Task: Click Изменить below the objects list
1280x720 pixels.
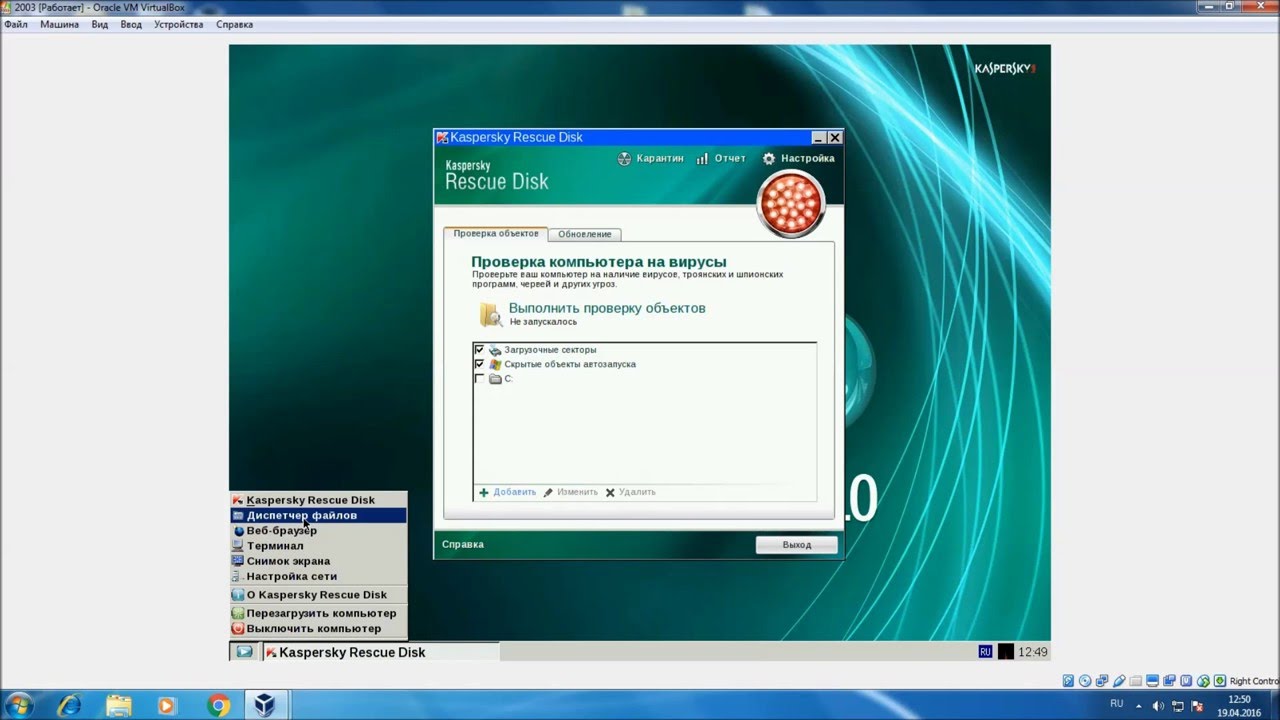Action: (570, 492)
